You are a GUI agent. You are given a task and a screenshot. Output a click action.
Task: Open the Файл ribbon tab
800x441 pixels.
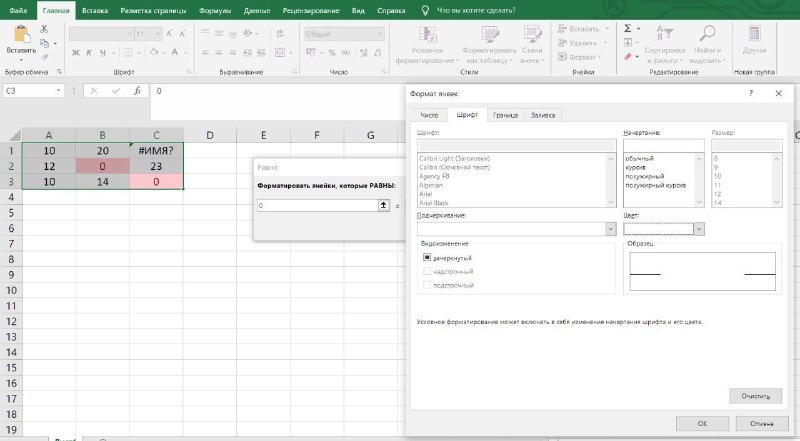[x=18, y=10]
